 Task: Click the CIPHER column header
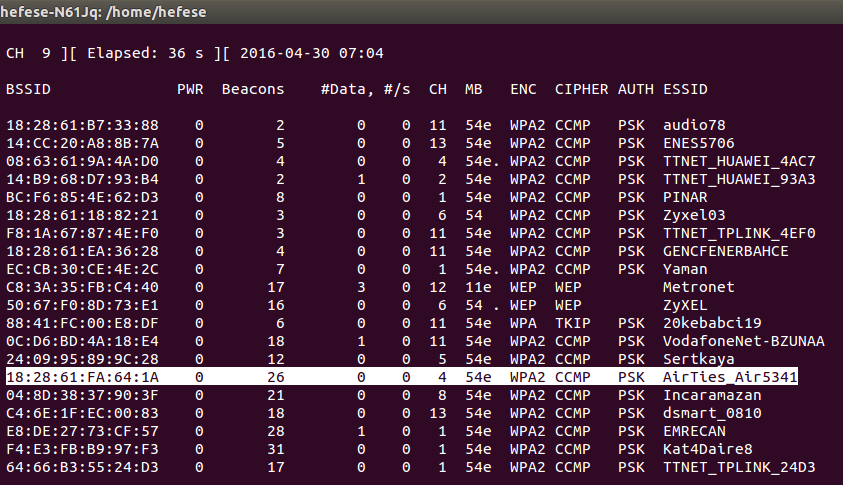click(581, 89)
